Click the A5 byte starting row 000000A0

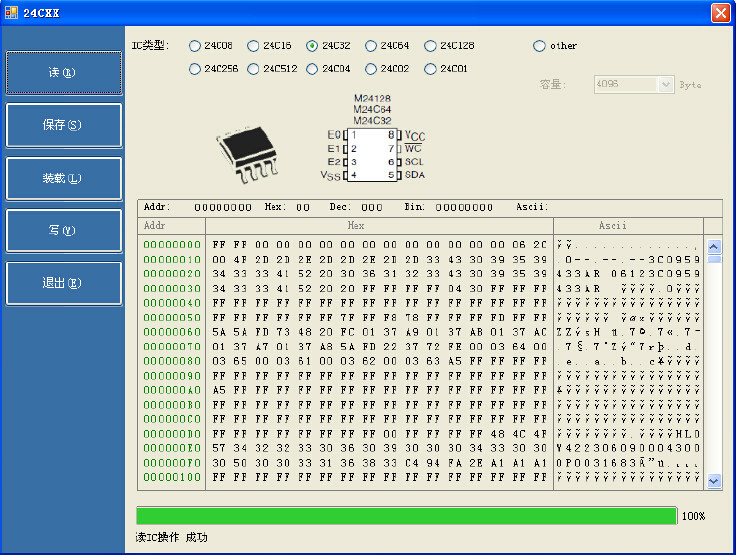pos(219,390)
